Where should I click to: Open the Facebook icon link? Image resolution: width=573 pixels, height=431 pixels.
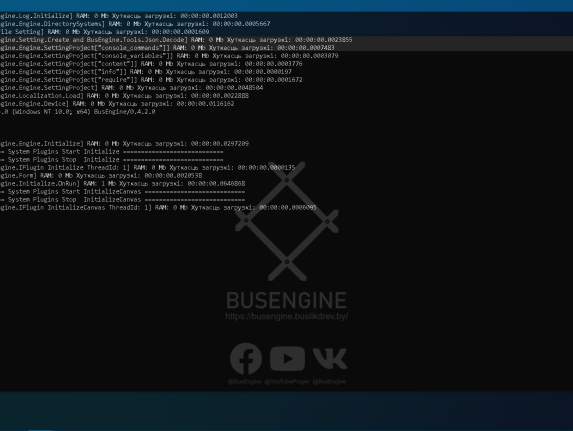click(x=246, y=359)
